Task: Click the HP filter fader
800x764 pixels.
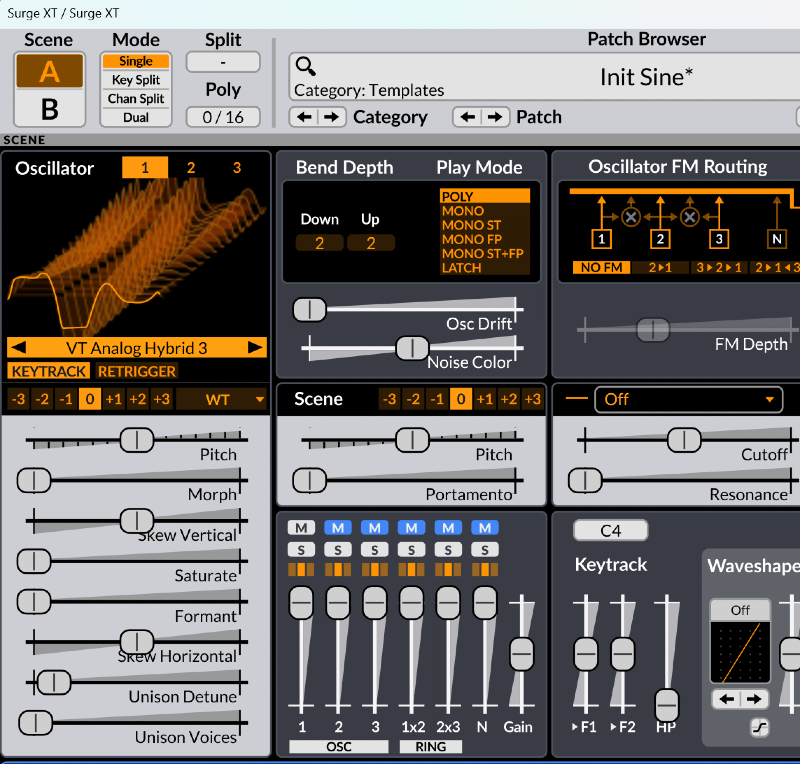Action: pos(667,705)
